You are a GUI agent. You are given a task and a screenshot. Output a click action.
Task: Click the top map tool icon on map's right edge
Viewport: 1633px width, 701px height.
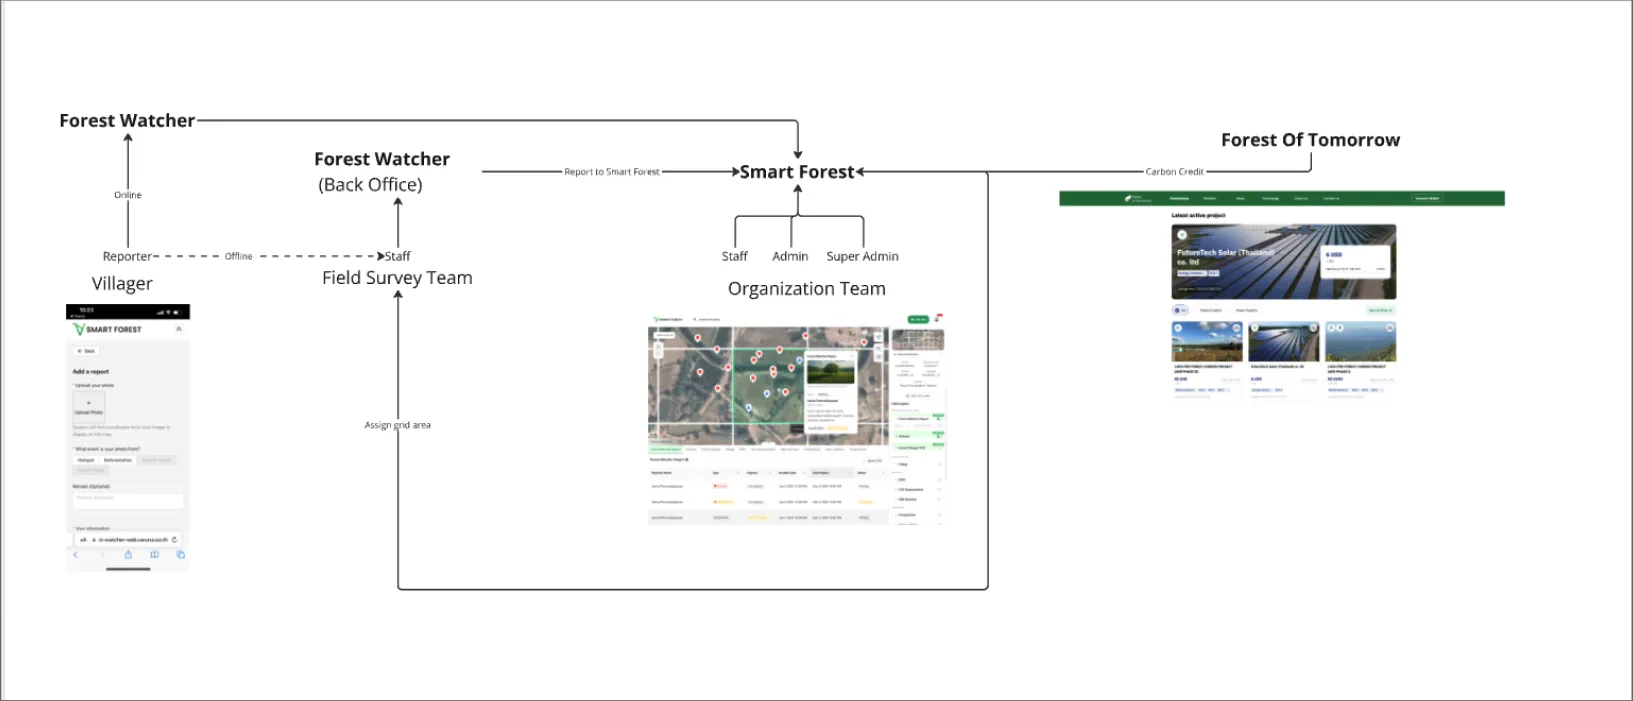coord(878,337)
